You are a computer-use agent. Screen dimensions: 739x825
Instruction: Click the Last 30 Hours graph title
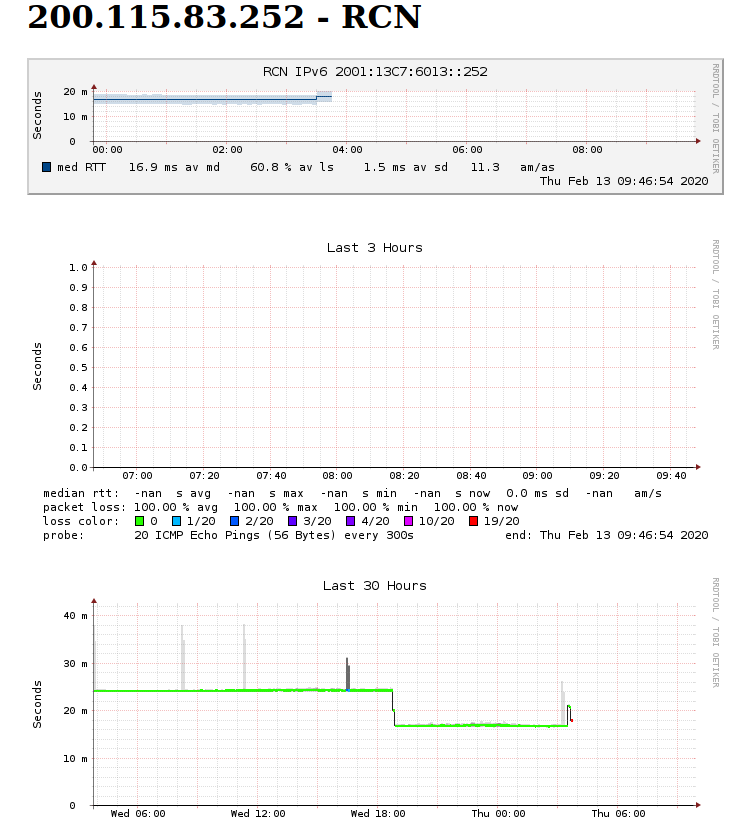374,586
